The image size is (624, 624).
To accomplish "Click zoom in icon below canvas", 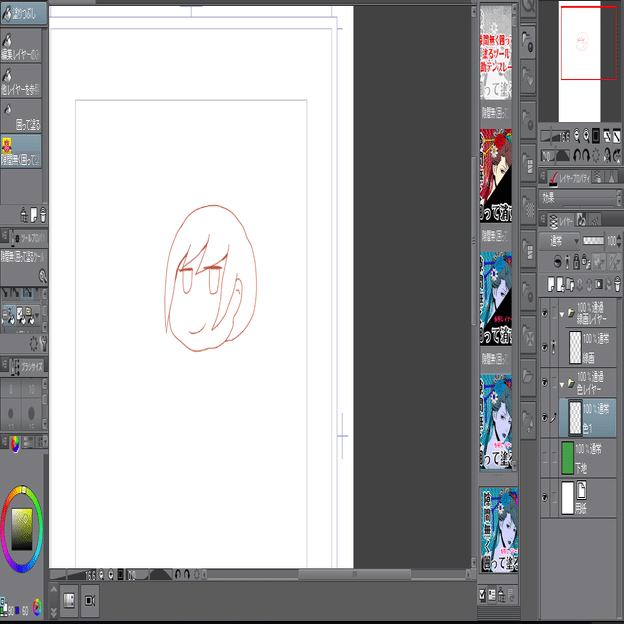I will pos(111,574).
